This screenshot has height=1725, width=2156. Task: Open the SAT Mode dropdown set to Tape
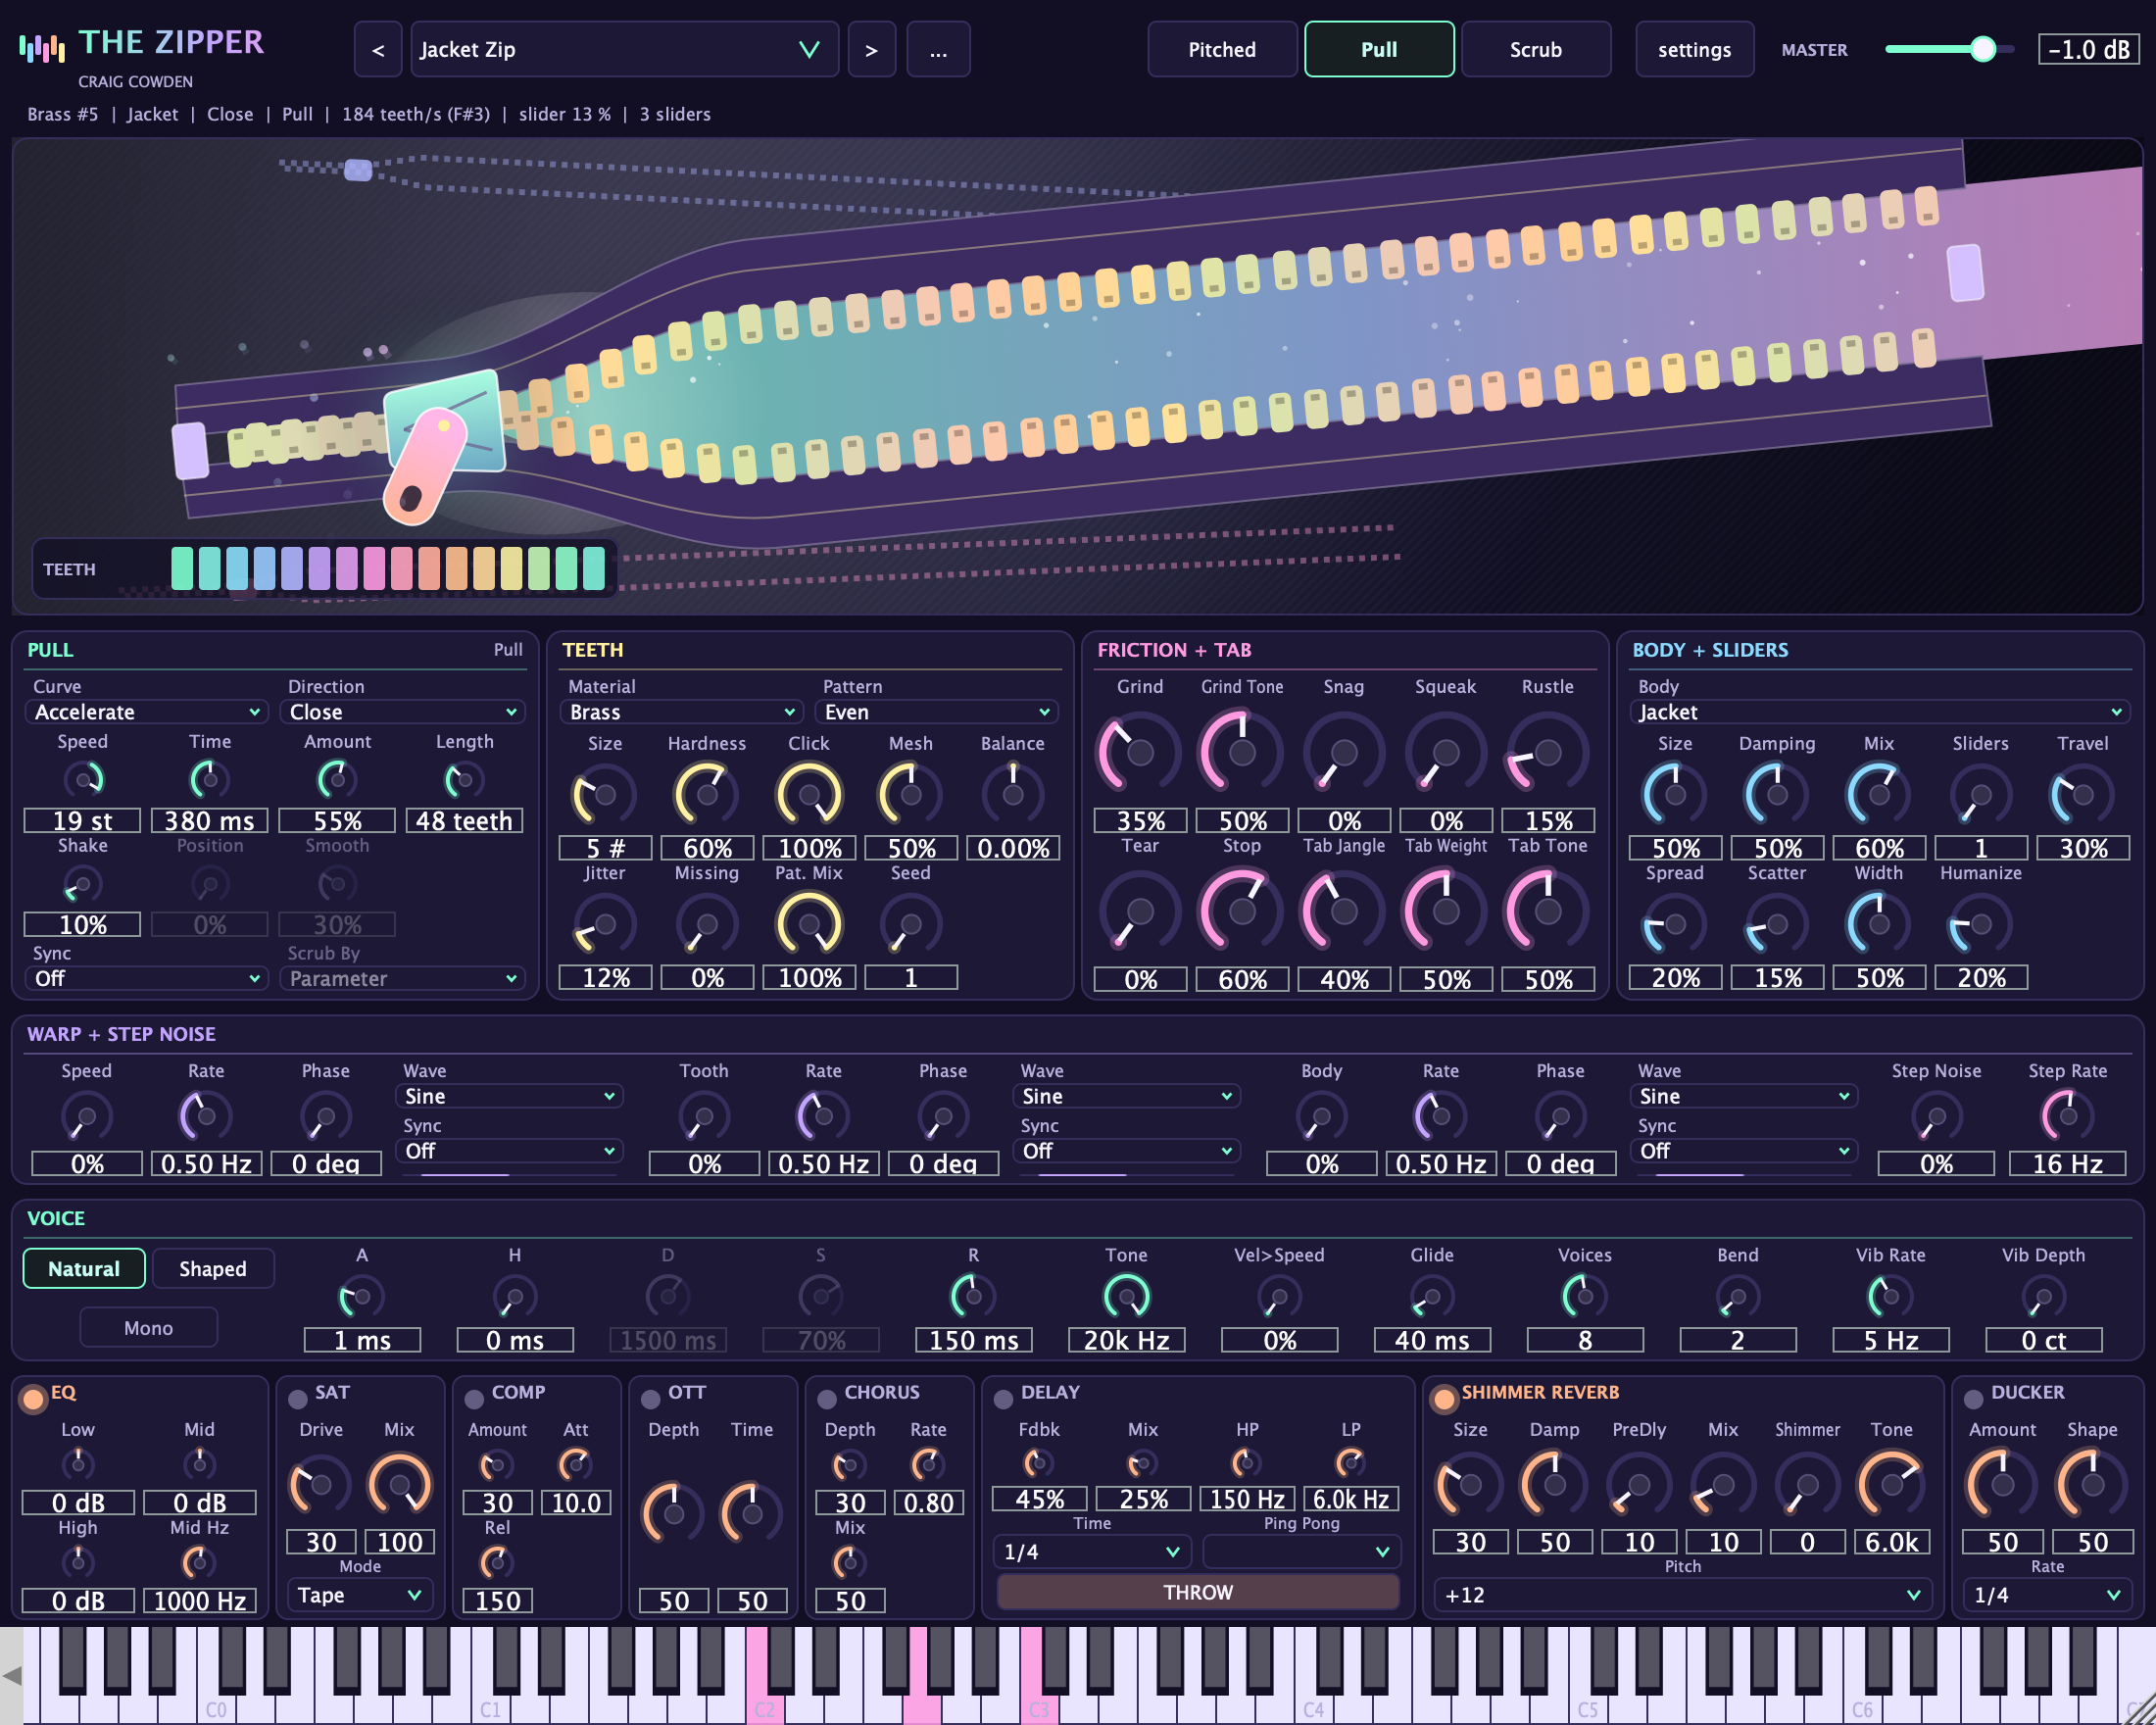(x=360, y=1595)
